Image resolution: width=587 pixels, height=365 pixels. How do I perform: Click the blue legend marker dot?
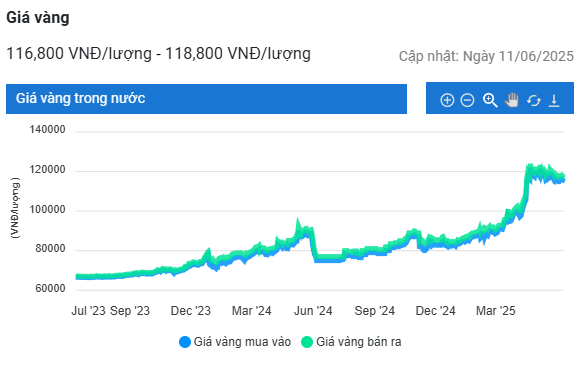[x=185, y=342]
